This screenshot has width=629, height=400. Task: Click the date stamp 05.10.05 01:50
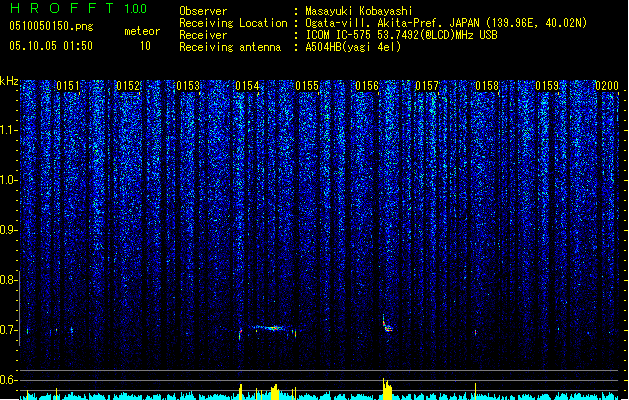(51, 46)
